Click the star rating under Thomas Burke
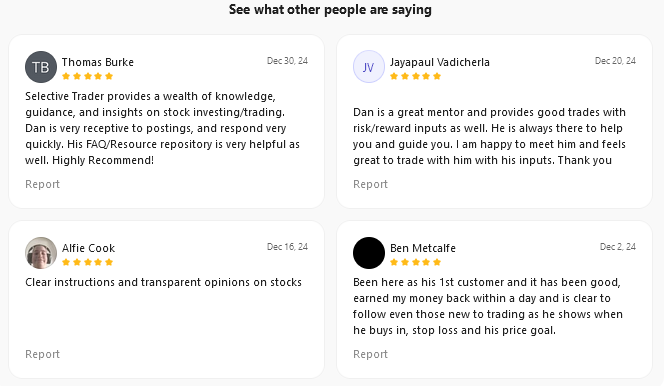This screenshot has width=671, height=386. click(x=87, y=76)
